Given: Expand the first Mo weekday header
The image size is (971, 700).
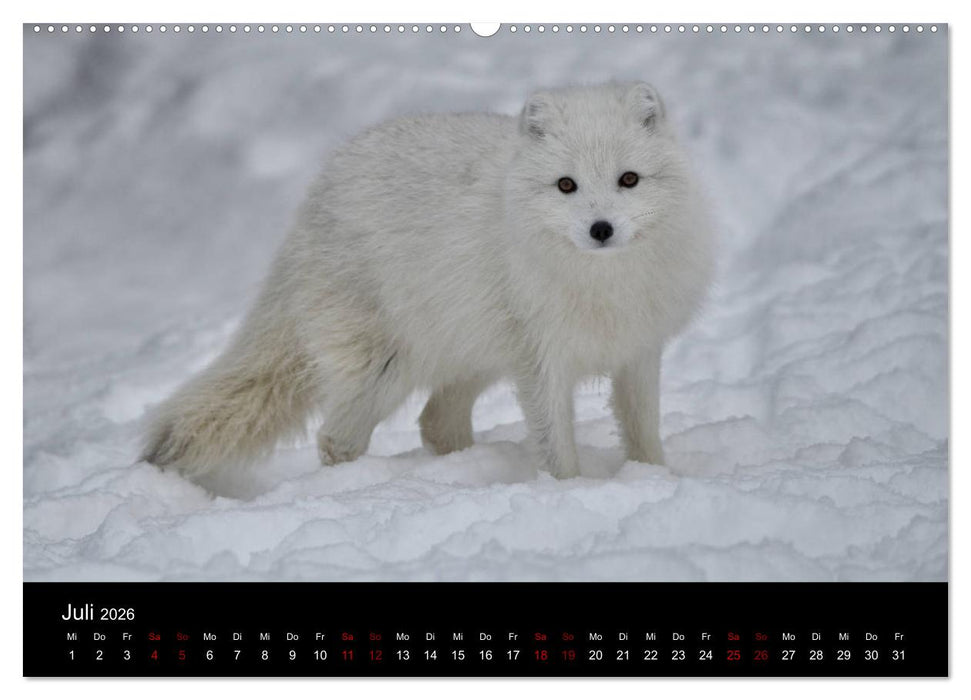Looking at the screenshot, I should click(208, 637).
